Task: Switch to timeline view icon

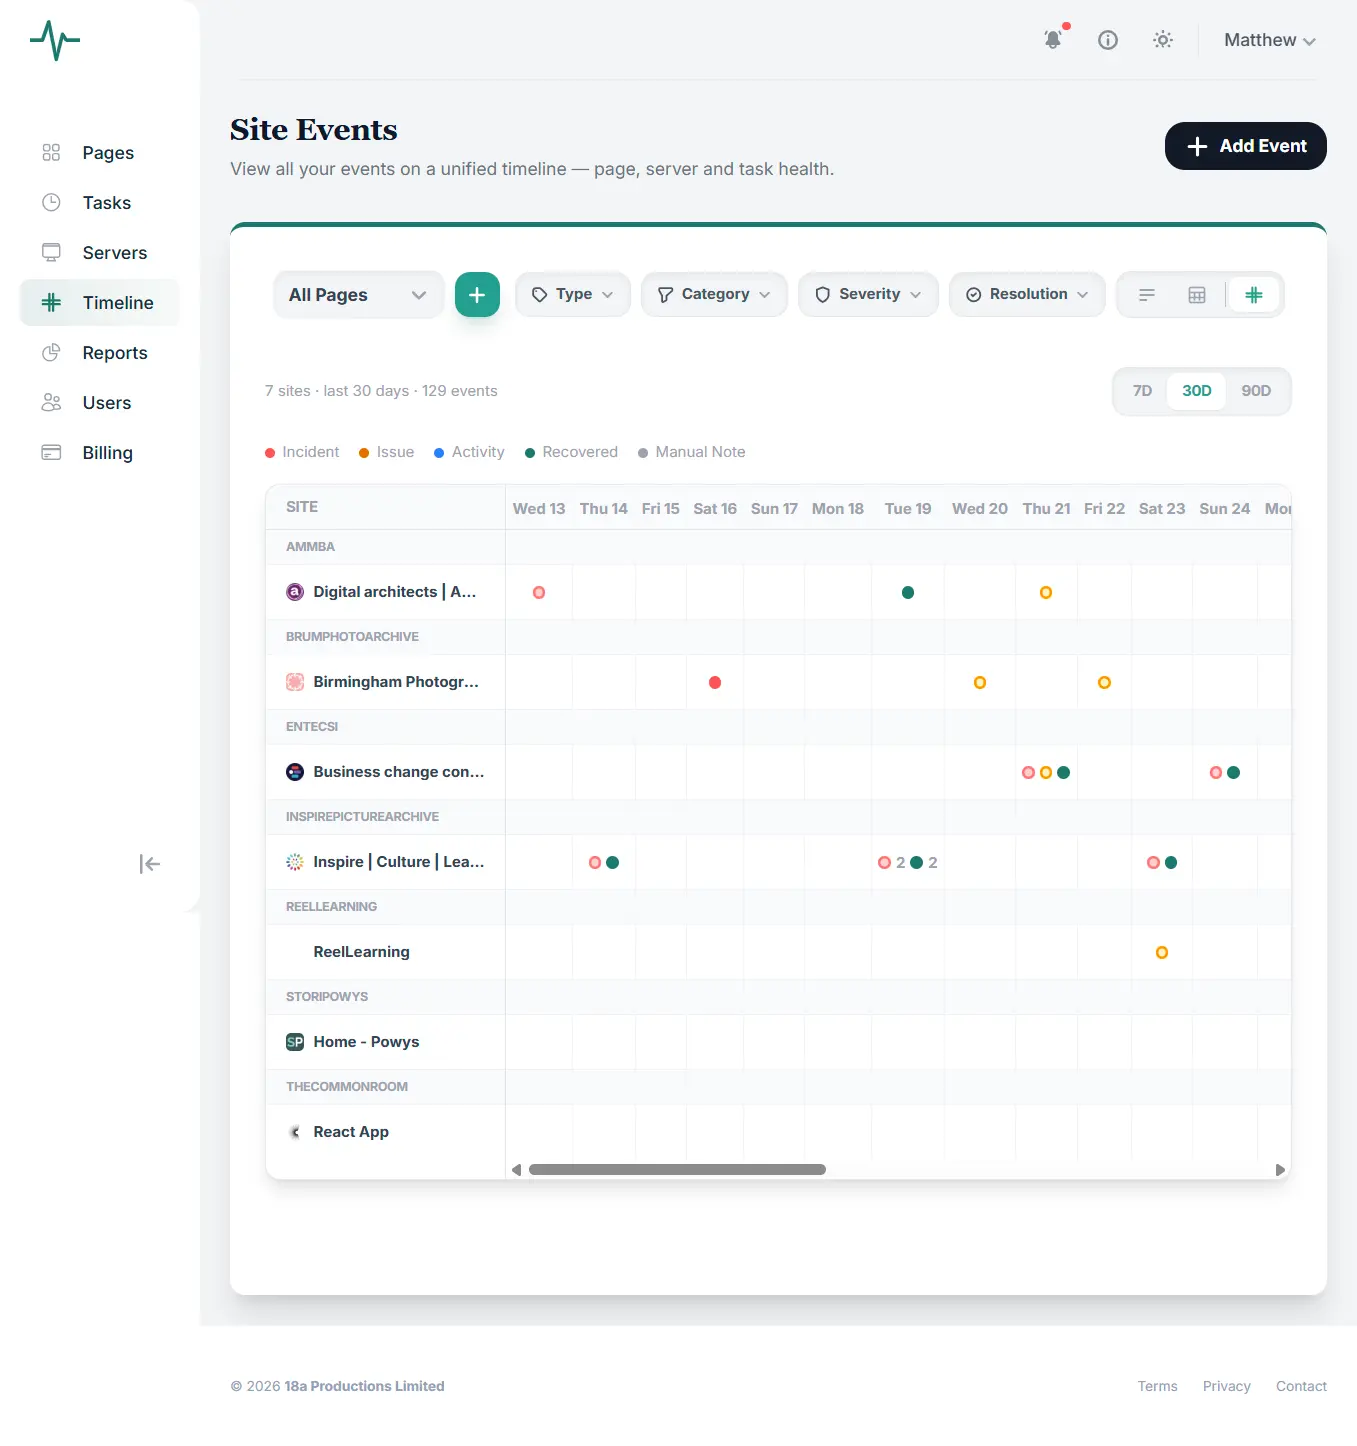Action: point(1254,295)
